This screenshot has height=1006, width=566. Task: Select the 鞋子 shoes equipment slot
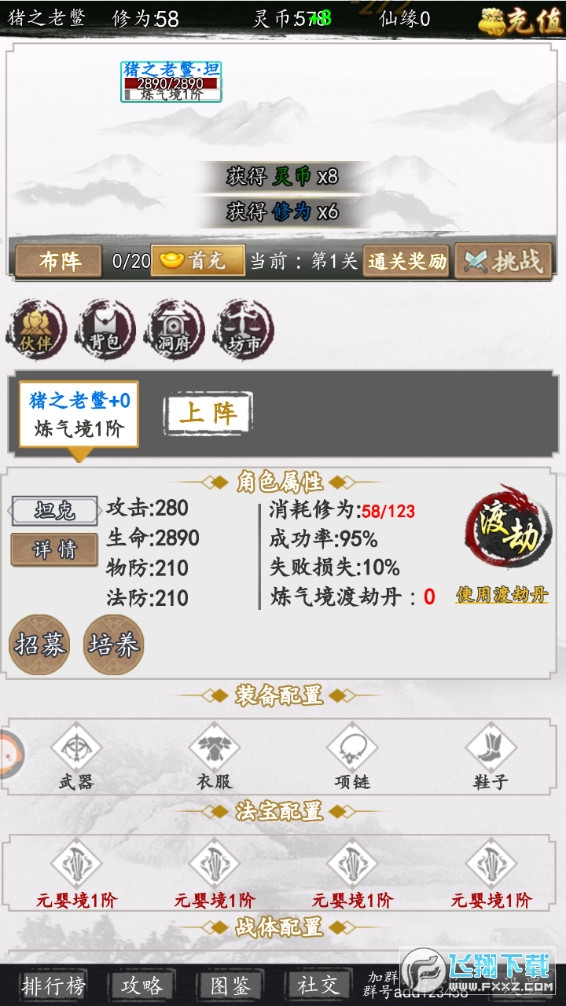click(491, 756)
